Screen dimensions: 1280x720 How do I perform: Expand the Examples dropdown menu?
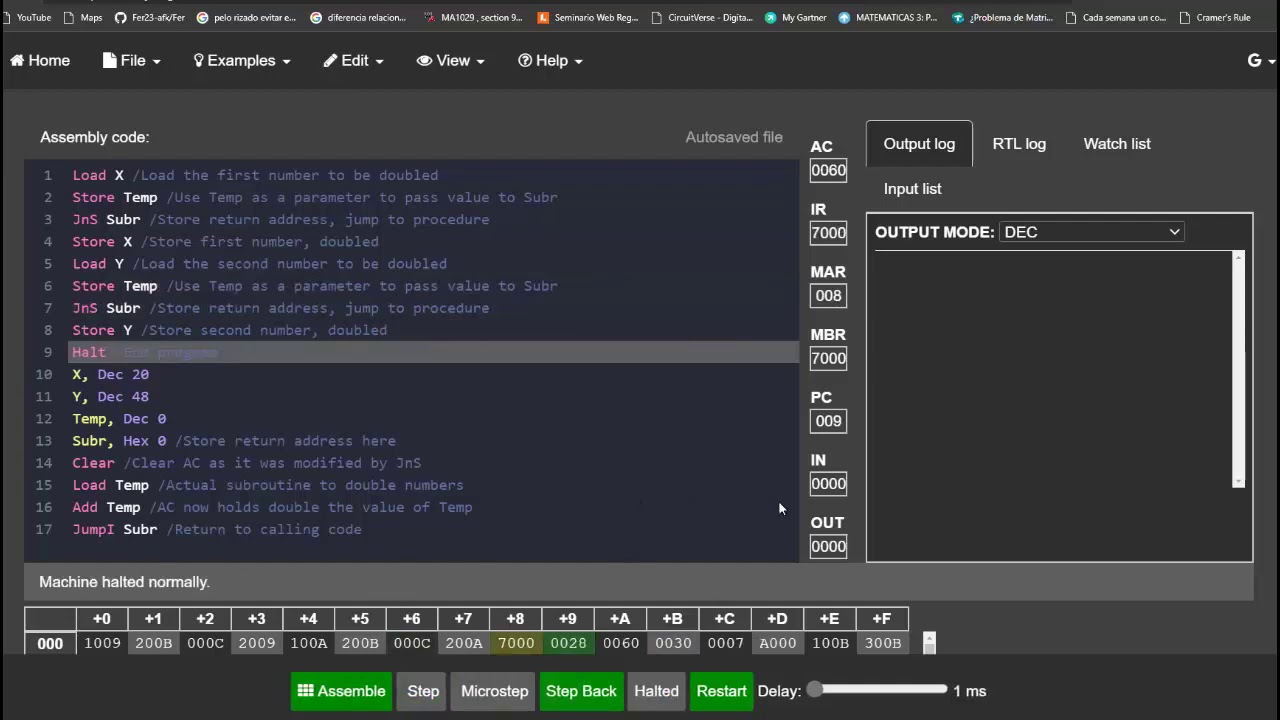(242, 61)
